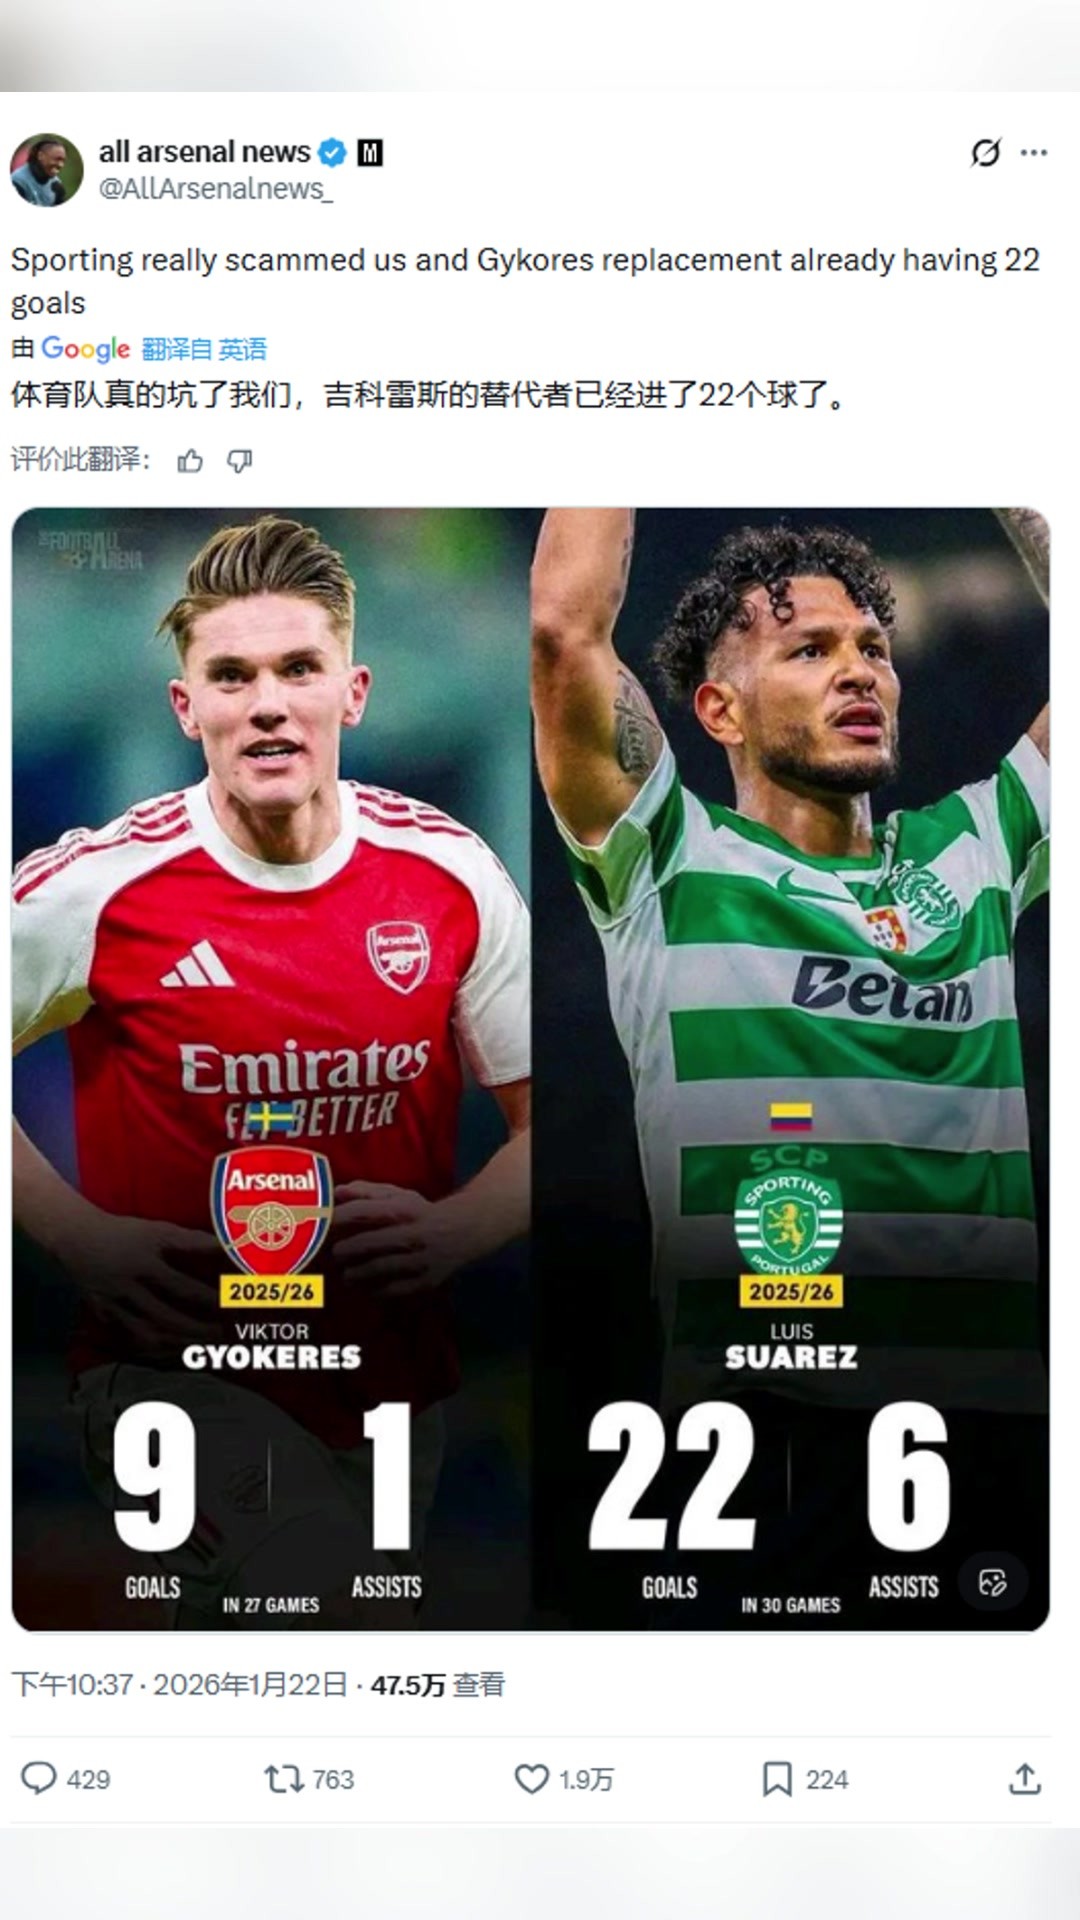The image size is (1080, 1920).
Task: Repost this tweet via retweet icon
Action: (x=283, y=1778)
